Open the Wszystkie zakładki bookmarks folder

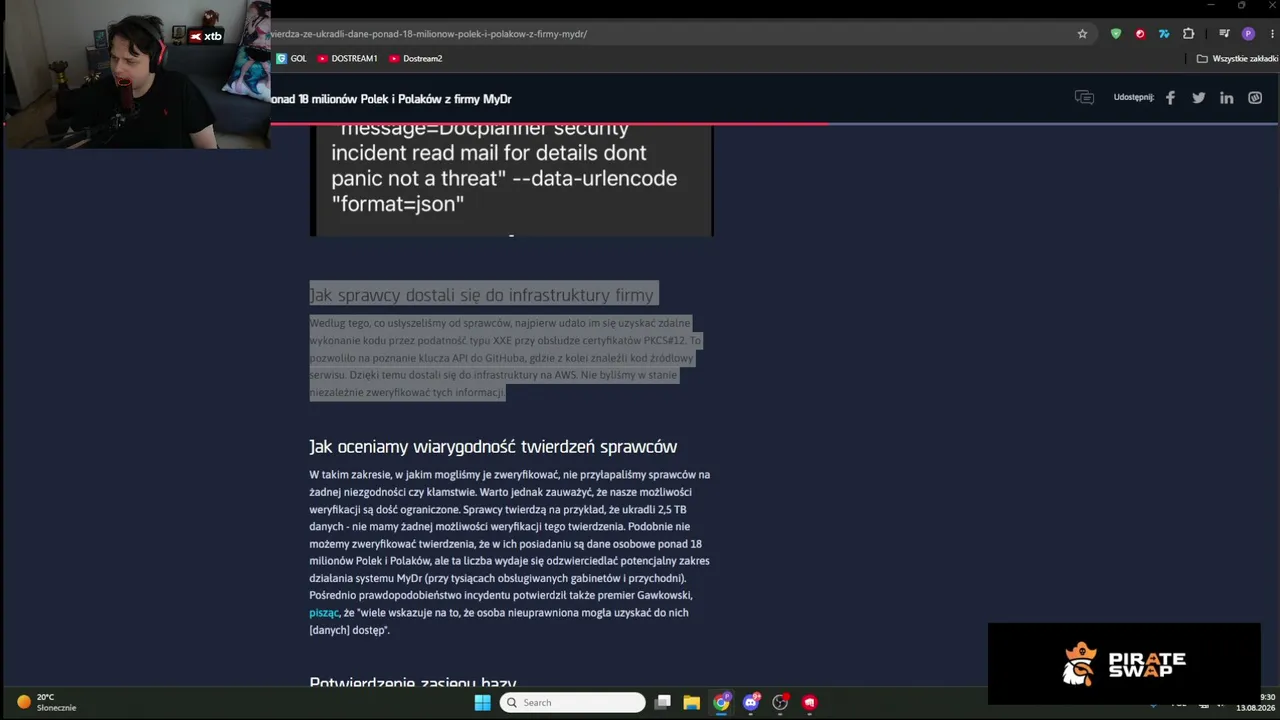click(1237, 59)
